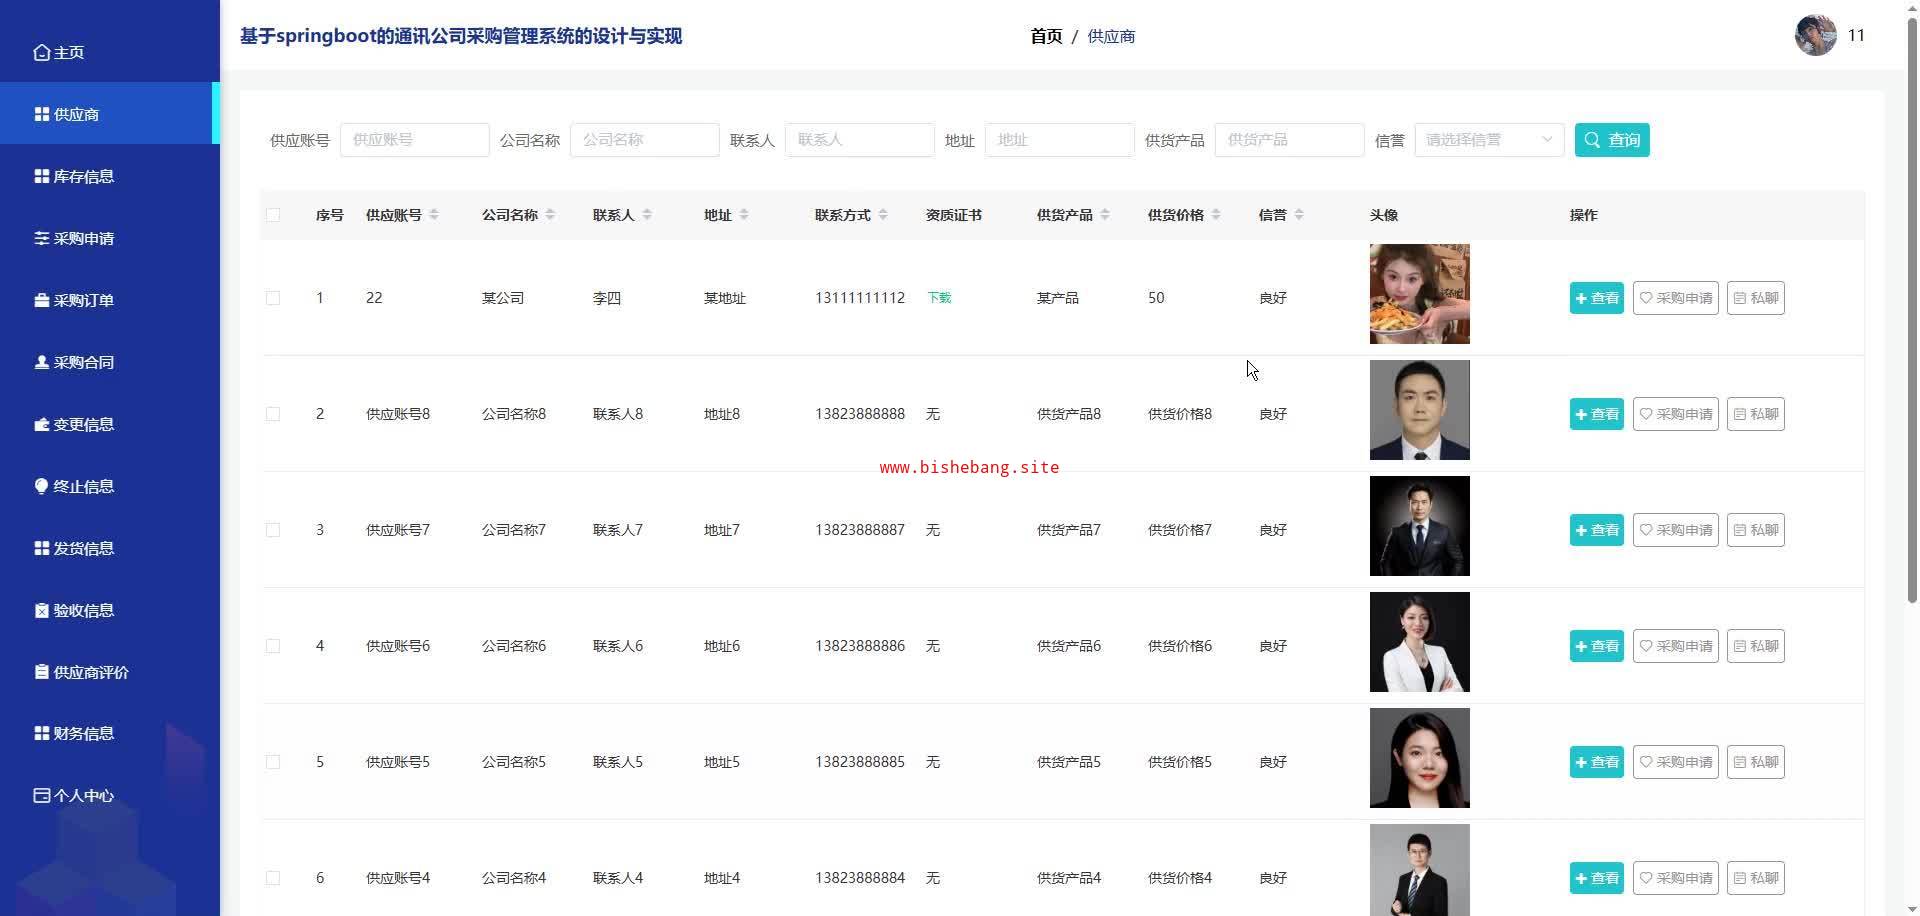Check the box for the 供应账号4 row
1920x916 pixels.
coord(273,878)
